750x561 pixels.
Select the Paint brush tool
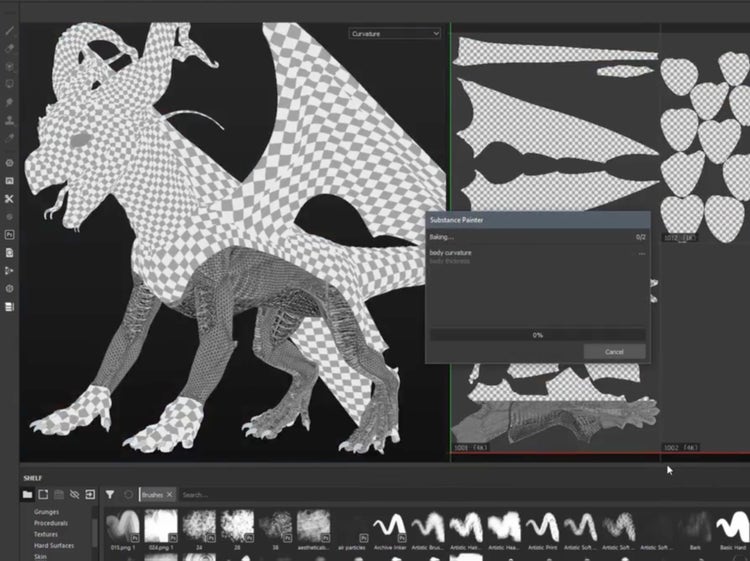(x=9, y=31)
